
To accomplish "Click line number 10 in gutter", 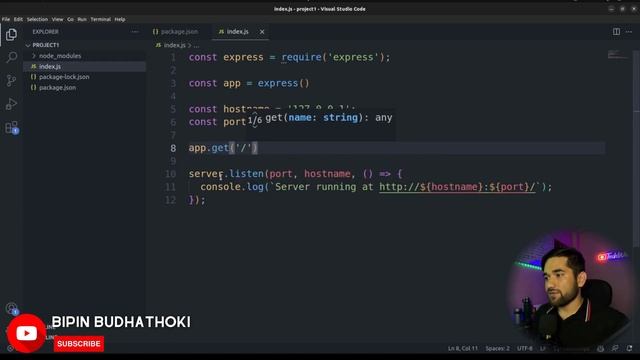I will click(x=170, y=174).
